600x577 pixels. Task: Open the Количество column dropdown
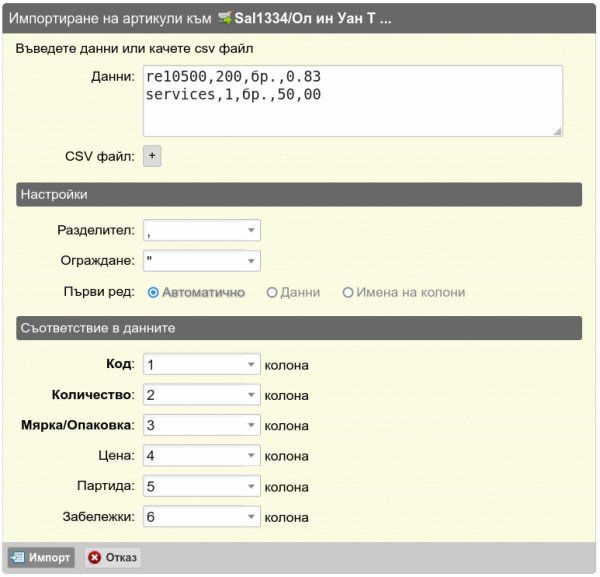pyautogui.click(x=202, y=394)
